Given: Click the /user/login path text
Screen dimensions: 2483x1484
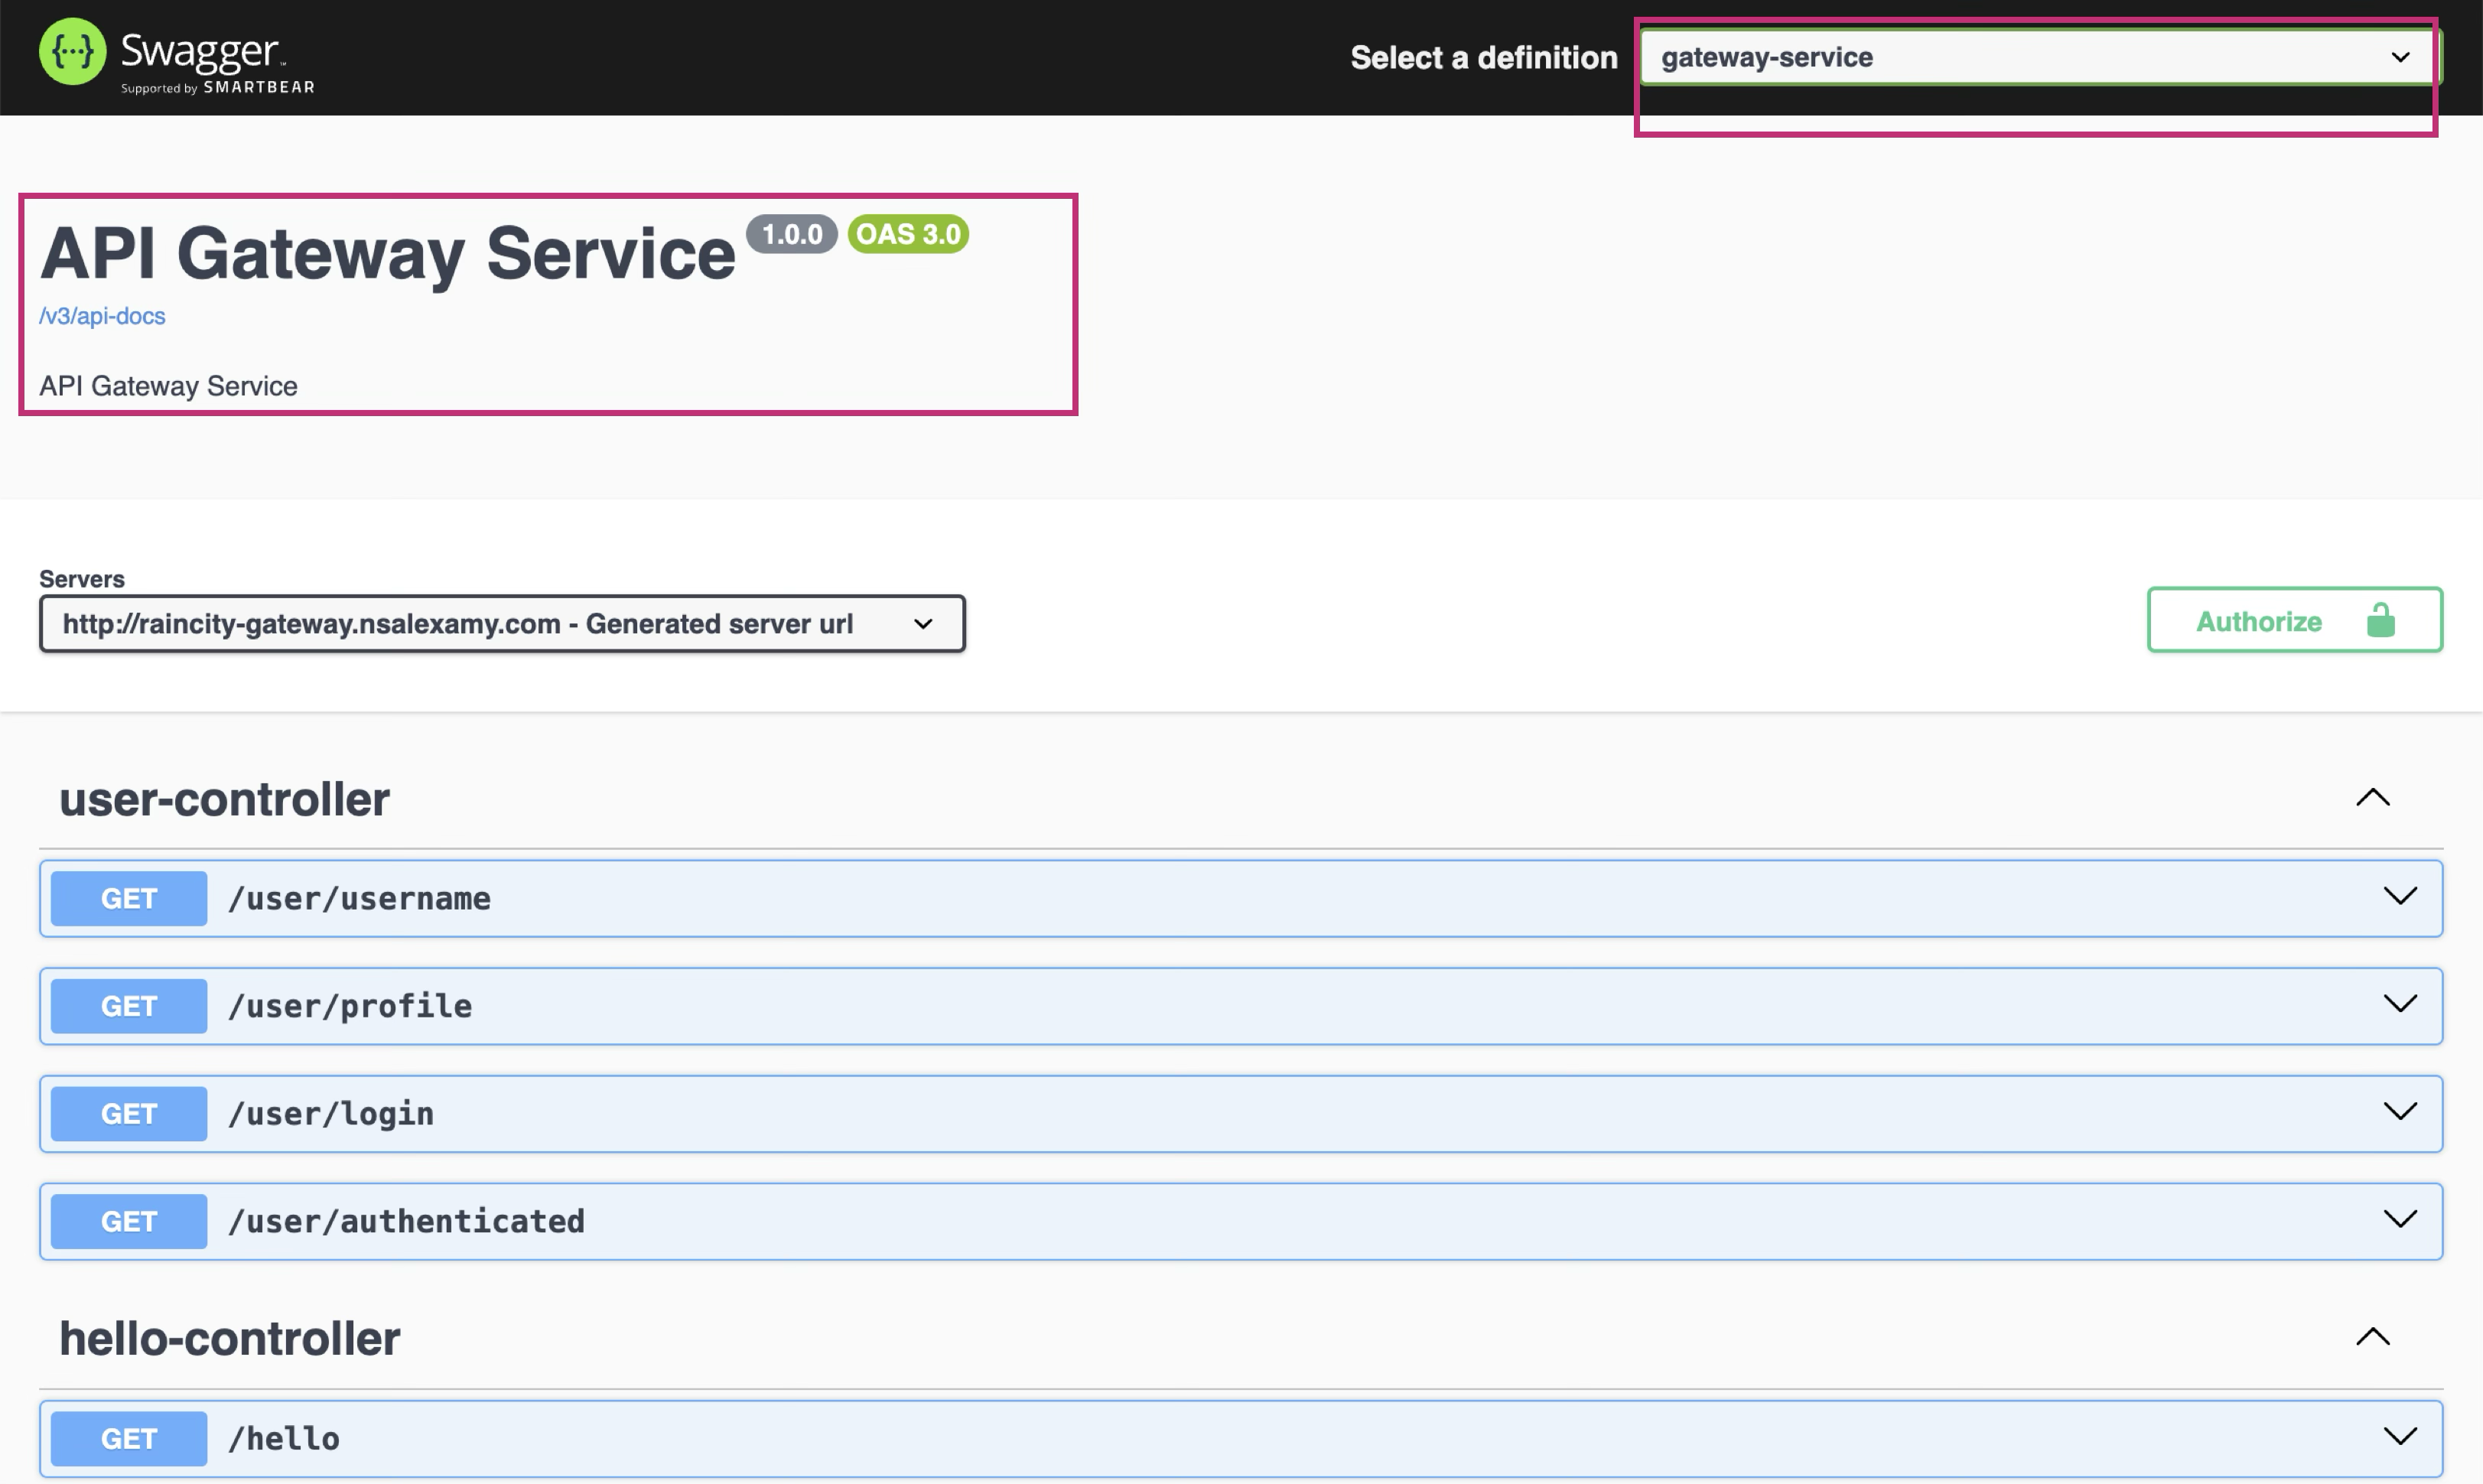Looking at the screenshot, I should click(331, 1114).
